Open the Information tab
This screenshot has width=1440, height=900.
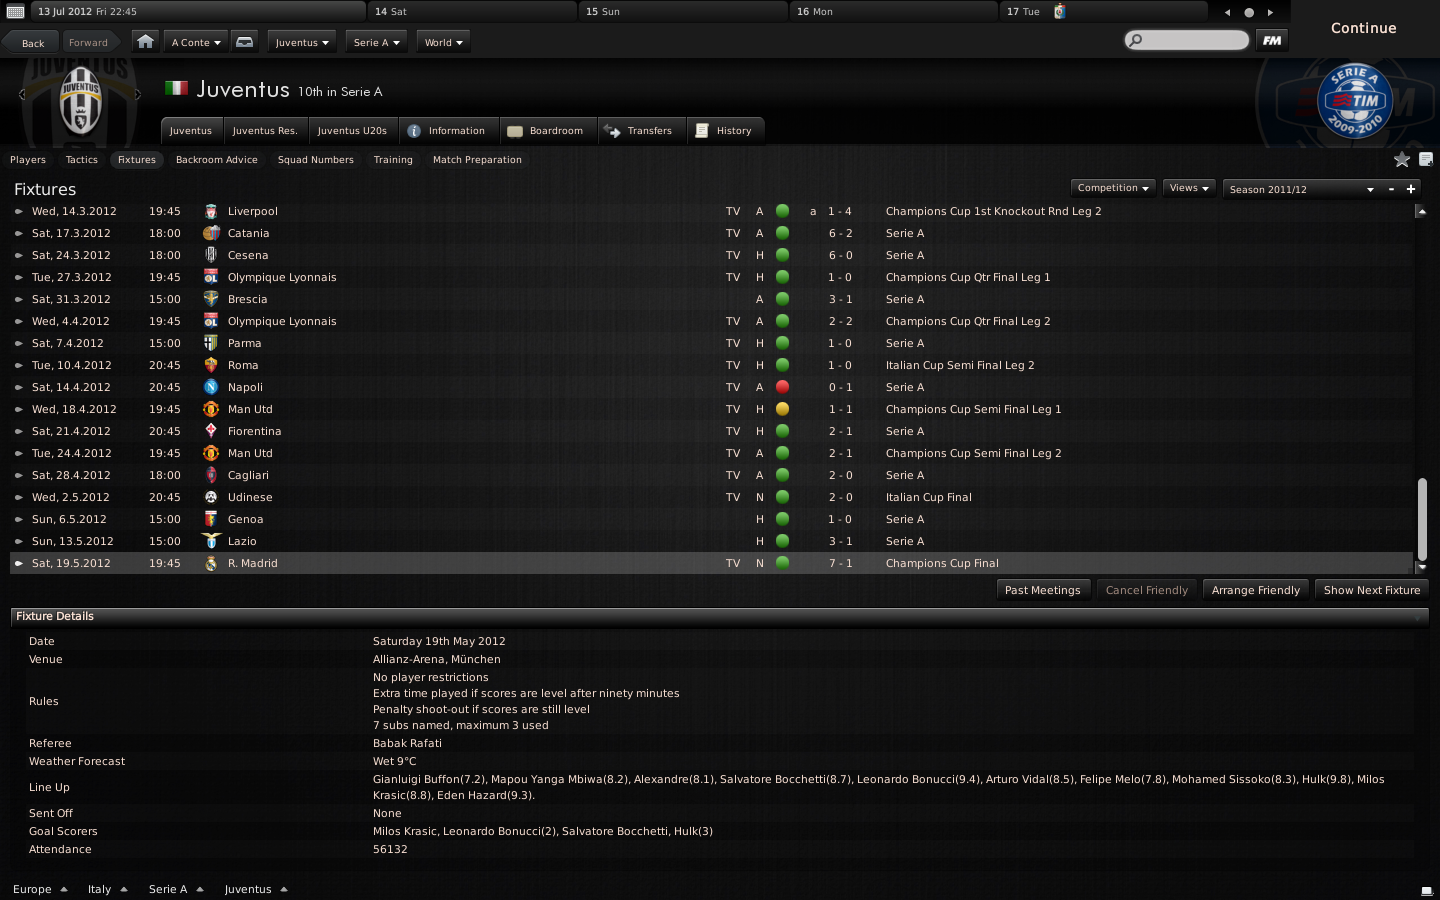[x=447, y=131]
